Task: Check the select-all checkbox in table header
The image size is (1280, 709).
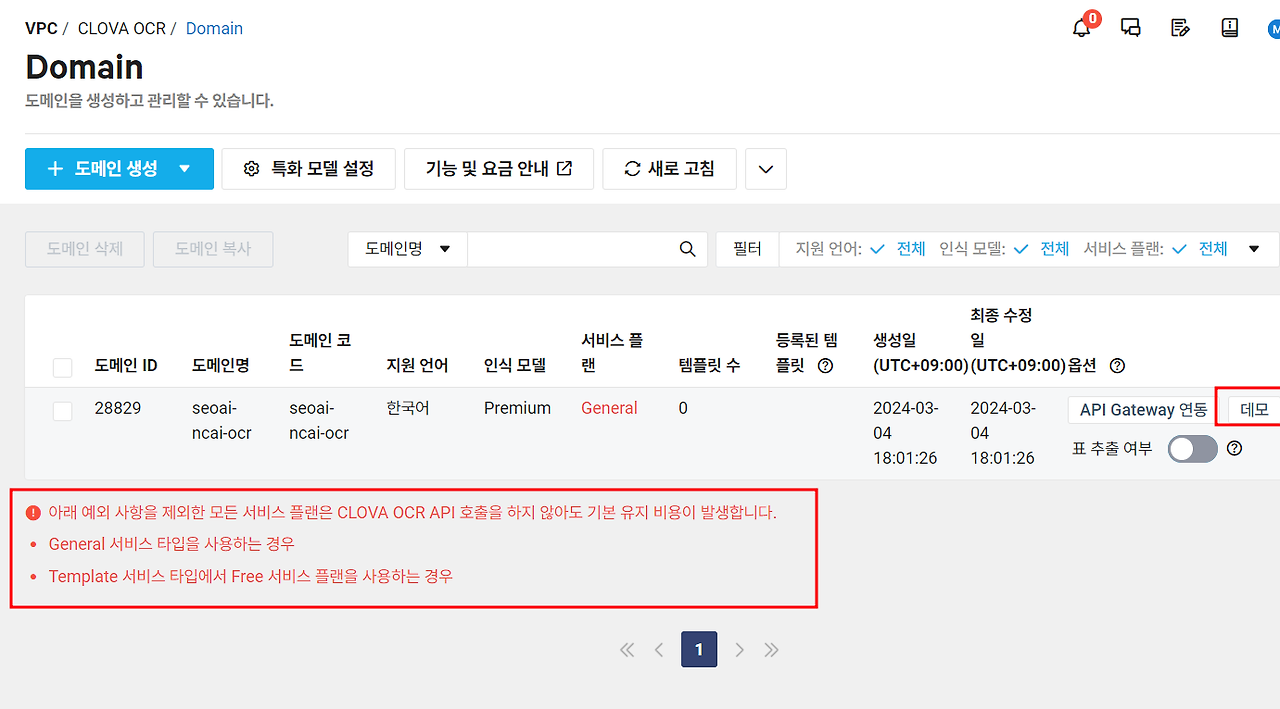Action: tap(62, 366)
